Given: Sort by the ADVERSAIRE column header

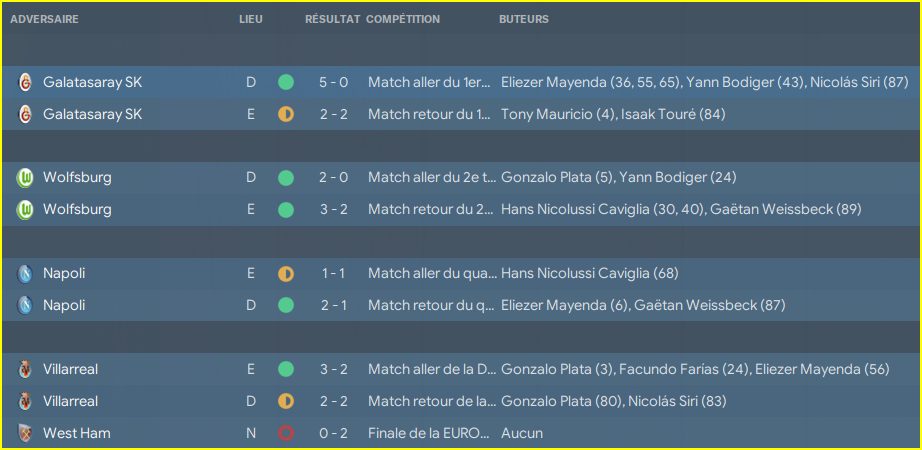Looking at the screenshot, I should [x=45, y=19].
